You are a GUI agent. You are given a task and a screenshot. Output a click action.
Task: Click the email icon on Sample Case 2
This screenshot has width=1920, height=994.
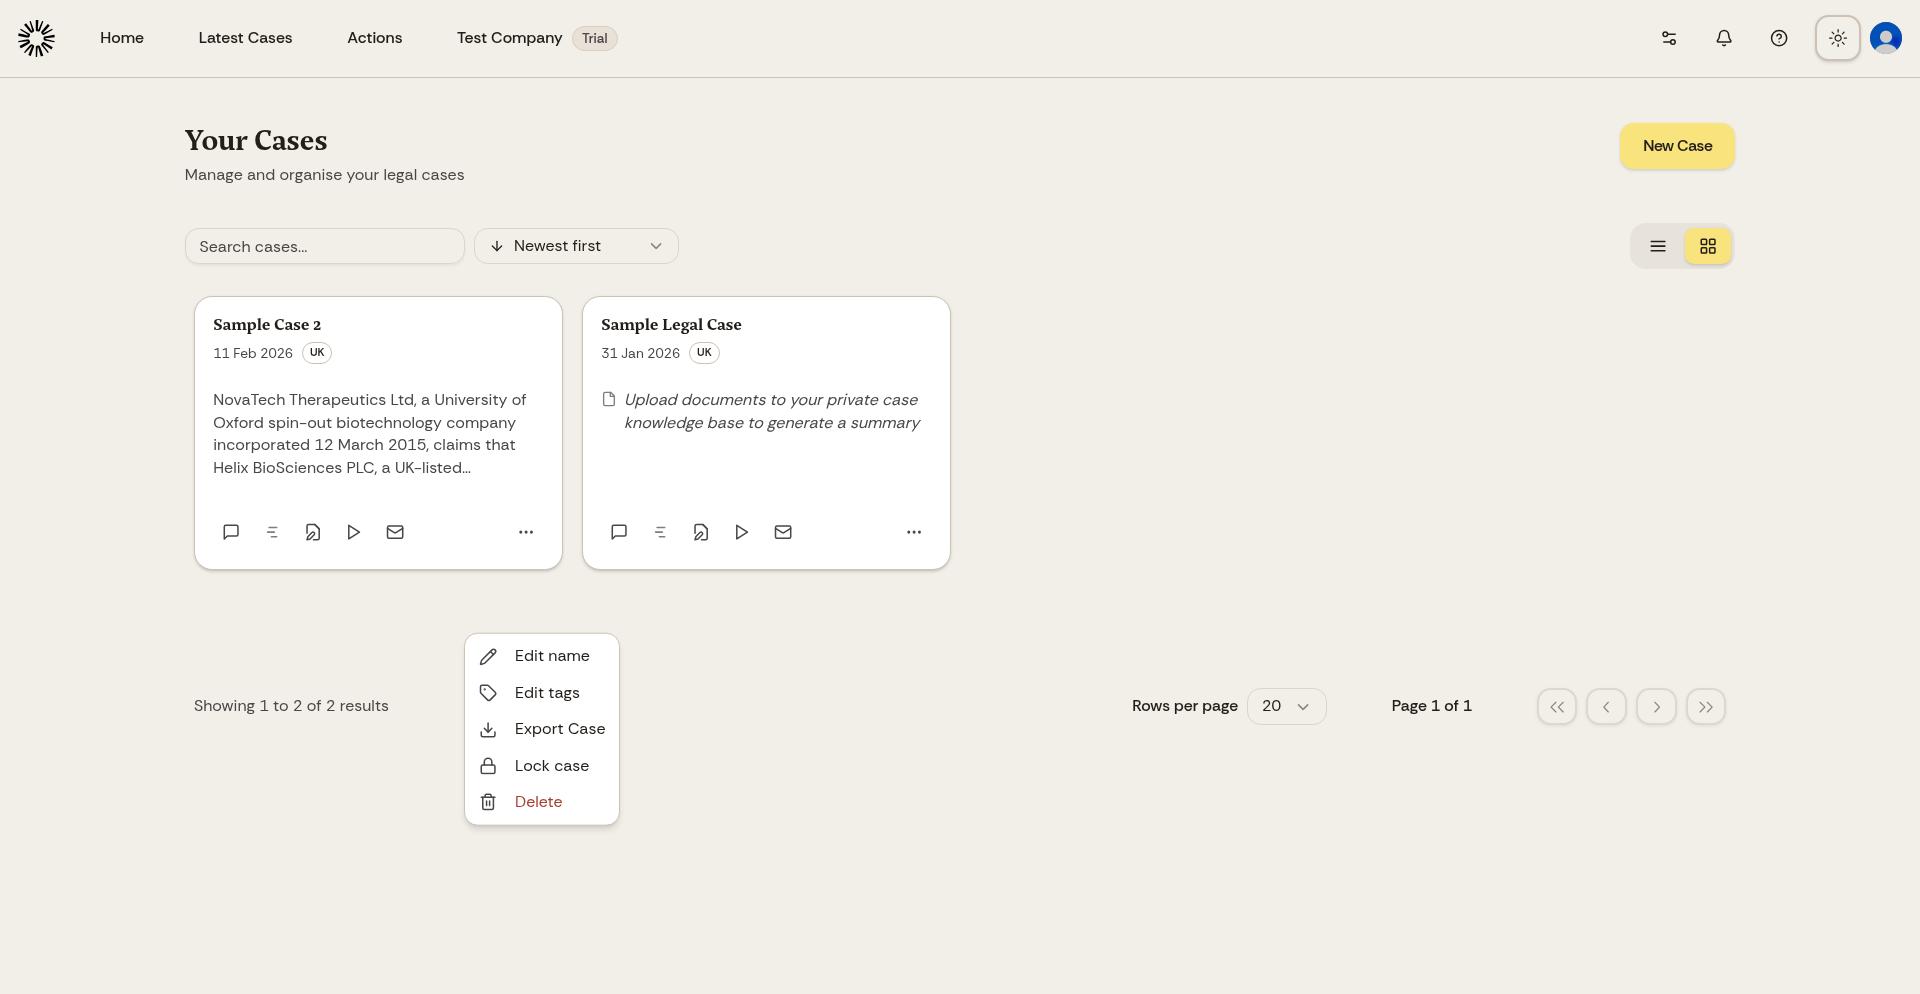pos(395,532)
